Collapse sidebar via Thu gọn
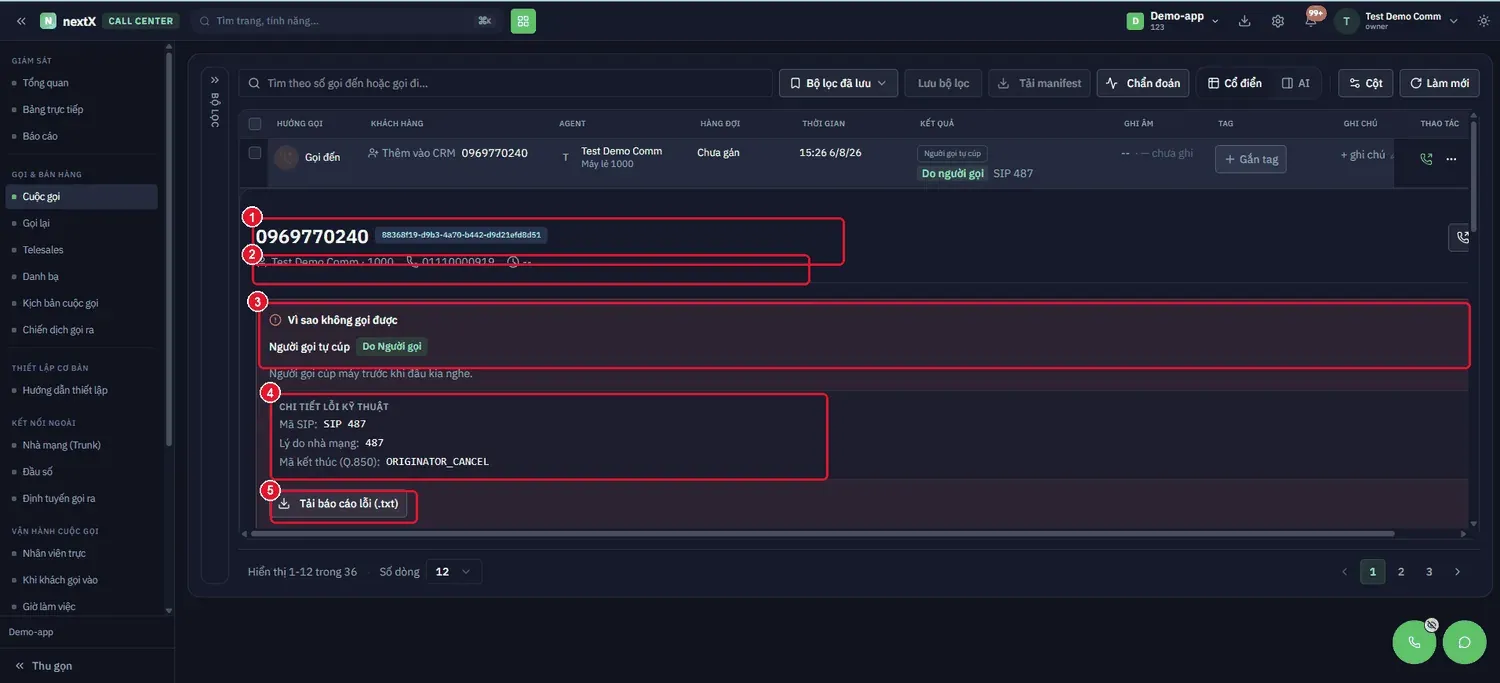1500x683 pixels. tap(42, 666)
